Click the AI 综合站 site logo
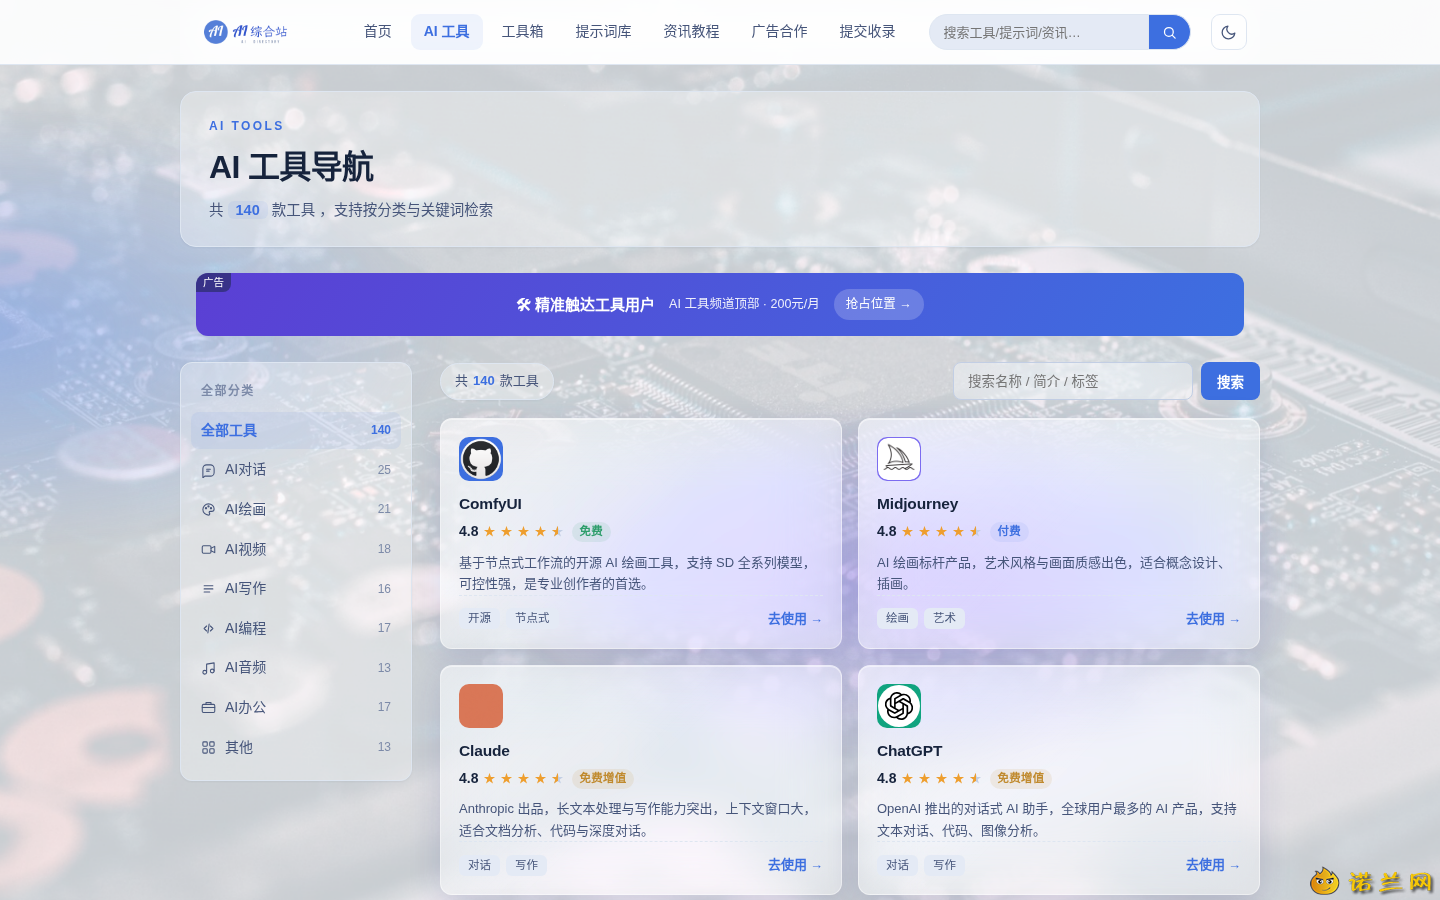Viewport: 1440px width, 900px height. click(x=246, y=32)
